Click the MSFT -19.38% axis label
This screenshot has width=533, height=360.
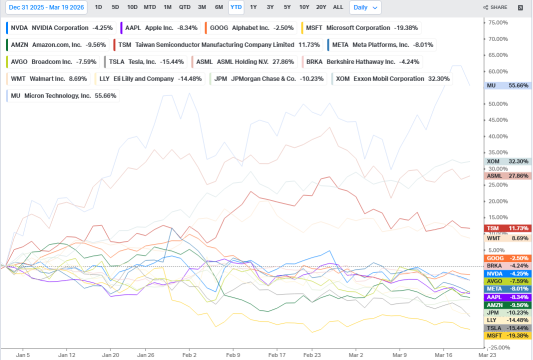tap(507, 336)
